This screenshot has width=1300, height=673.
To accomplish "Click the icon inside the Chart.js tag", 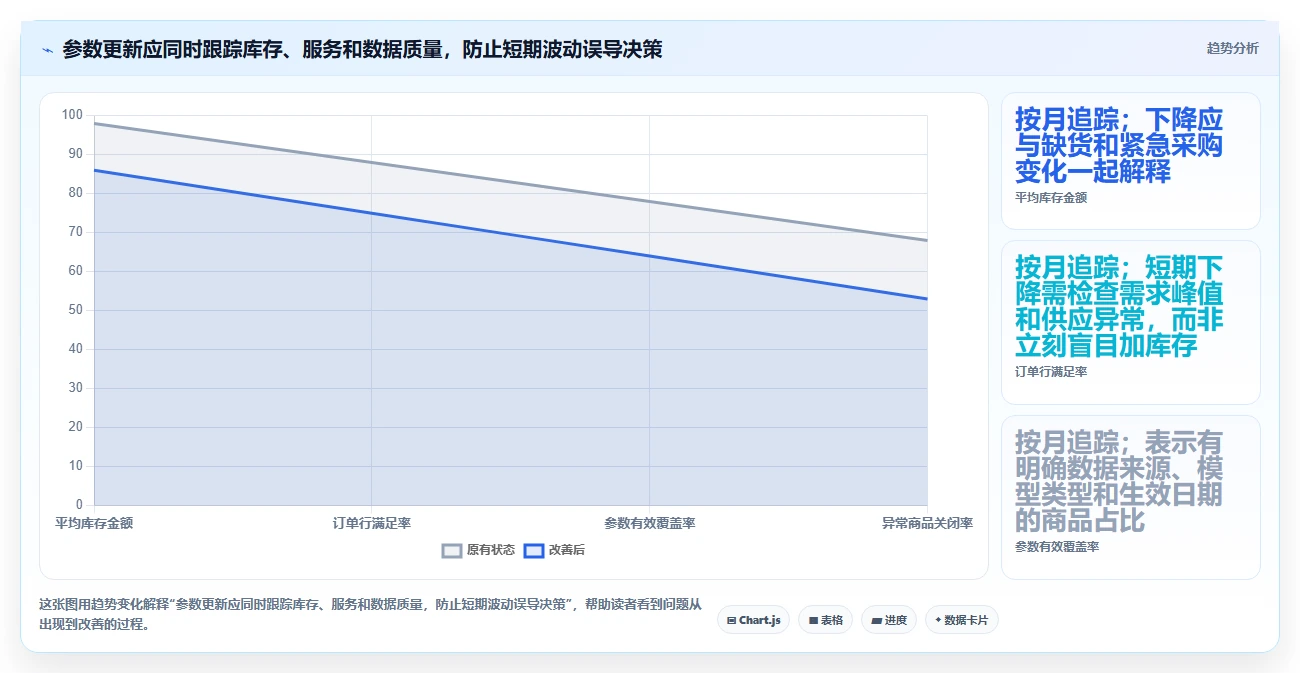I will [732, 620].
